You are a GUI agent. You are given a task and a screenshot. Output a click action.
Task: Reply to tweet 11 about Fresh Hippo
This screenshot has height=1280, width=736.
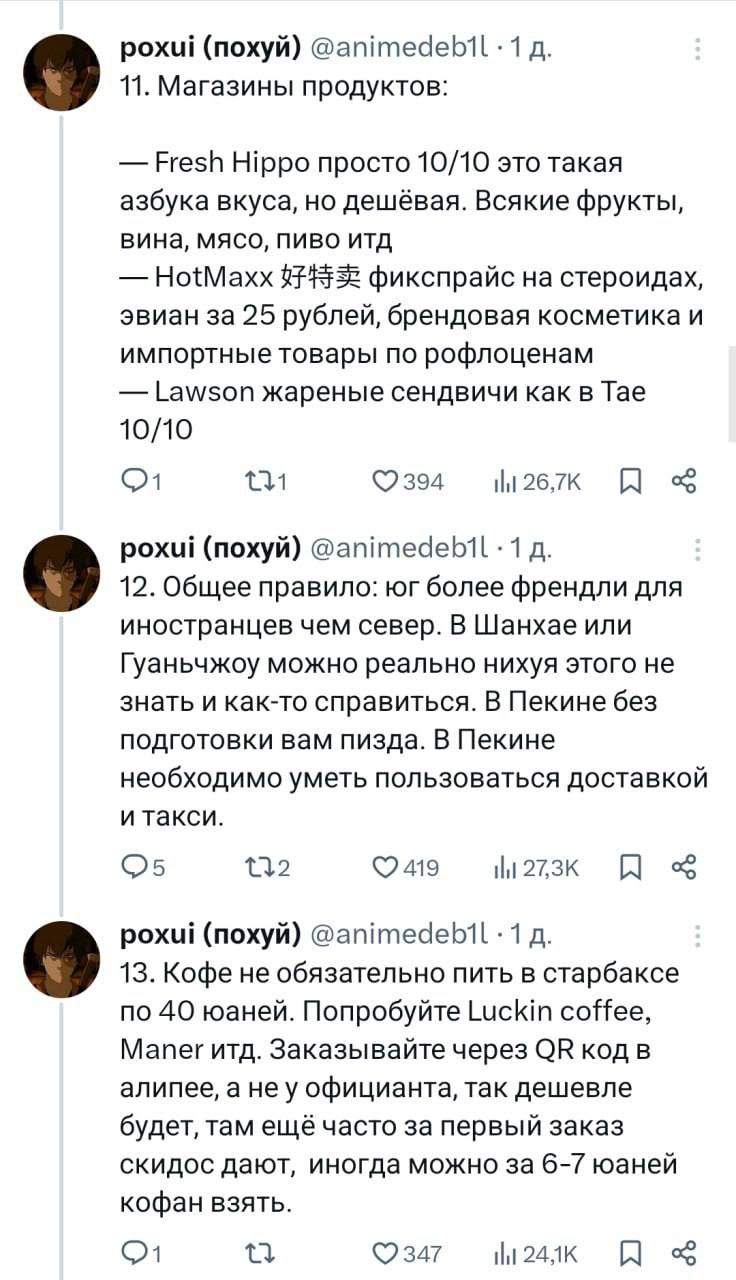[132, 482]
